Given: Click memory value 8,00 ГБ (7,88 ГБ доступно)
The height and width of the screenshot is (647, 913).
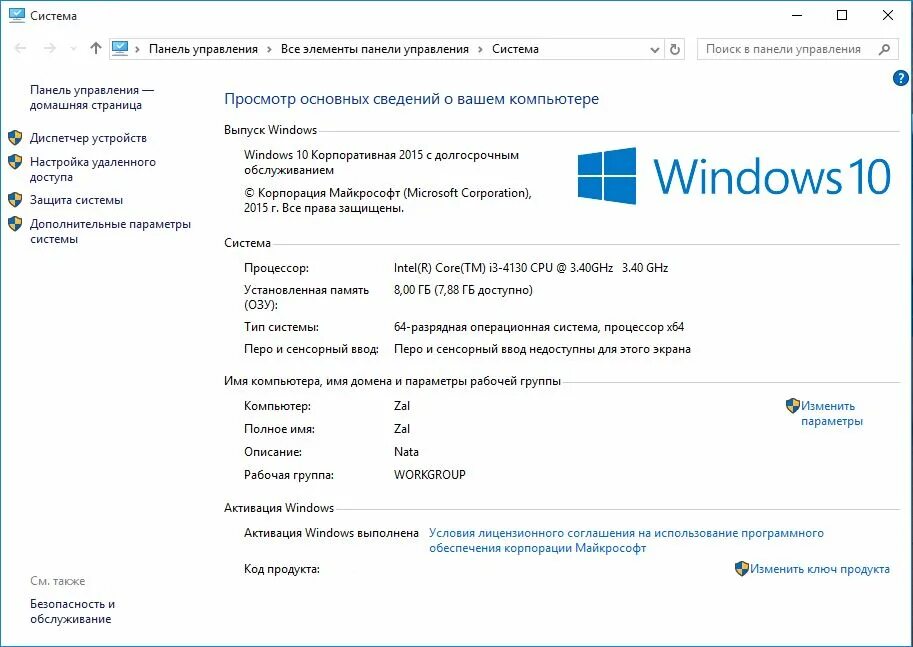Looking at the screenshot, I should tap(463, 290).
